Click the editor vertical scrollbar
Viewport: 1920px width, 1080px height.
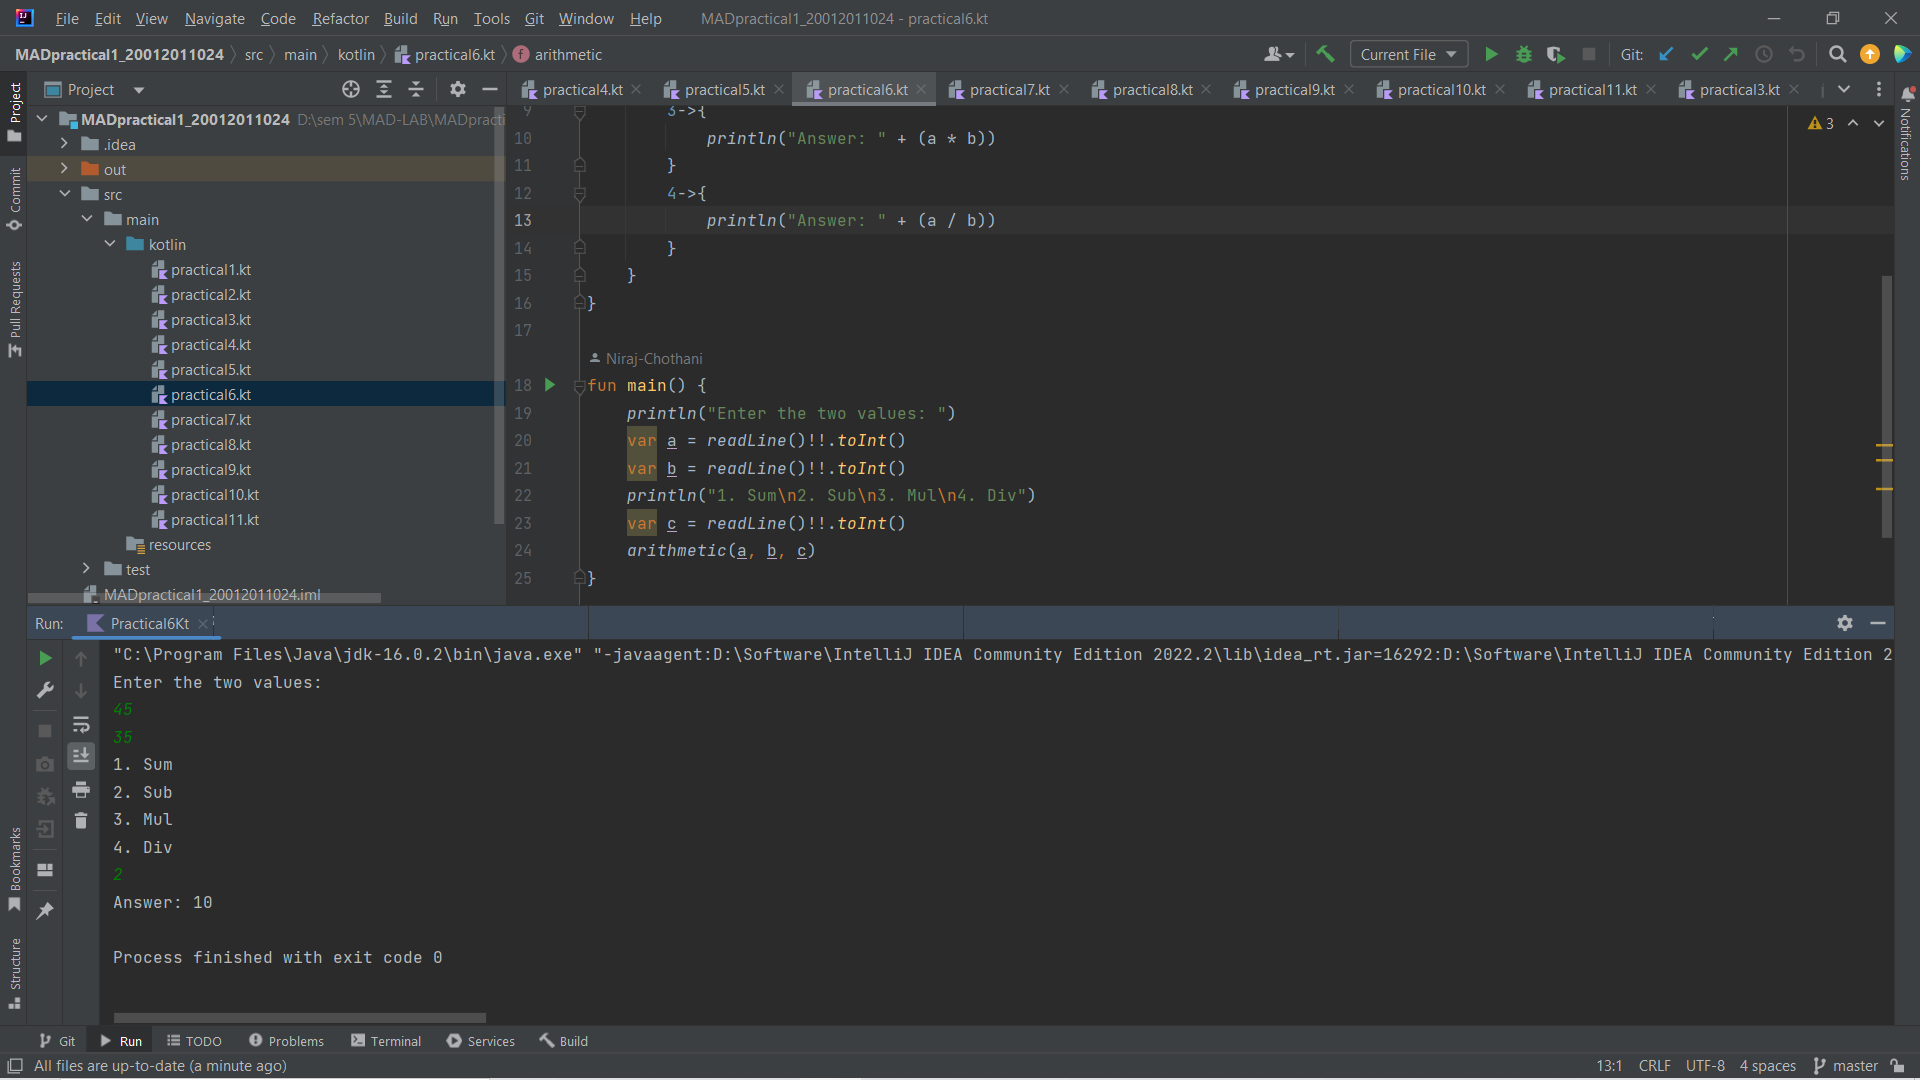(1886, 400)
